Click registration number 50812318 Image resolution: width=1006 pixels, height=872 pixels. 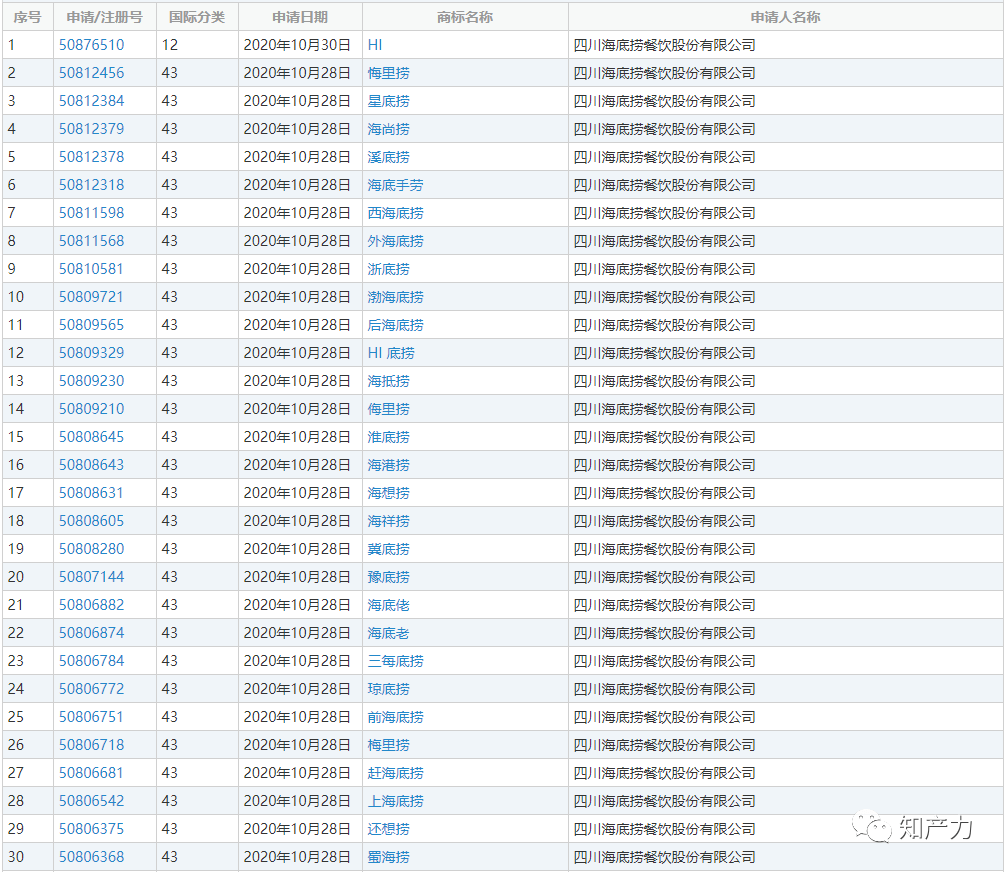tap(92, 185)
